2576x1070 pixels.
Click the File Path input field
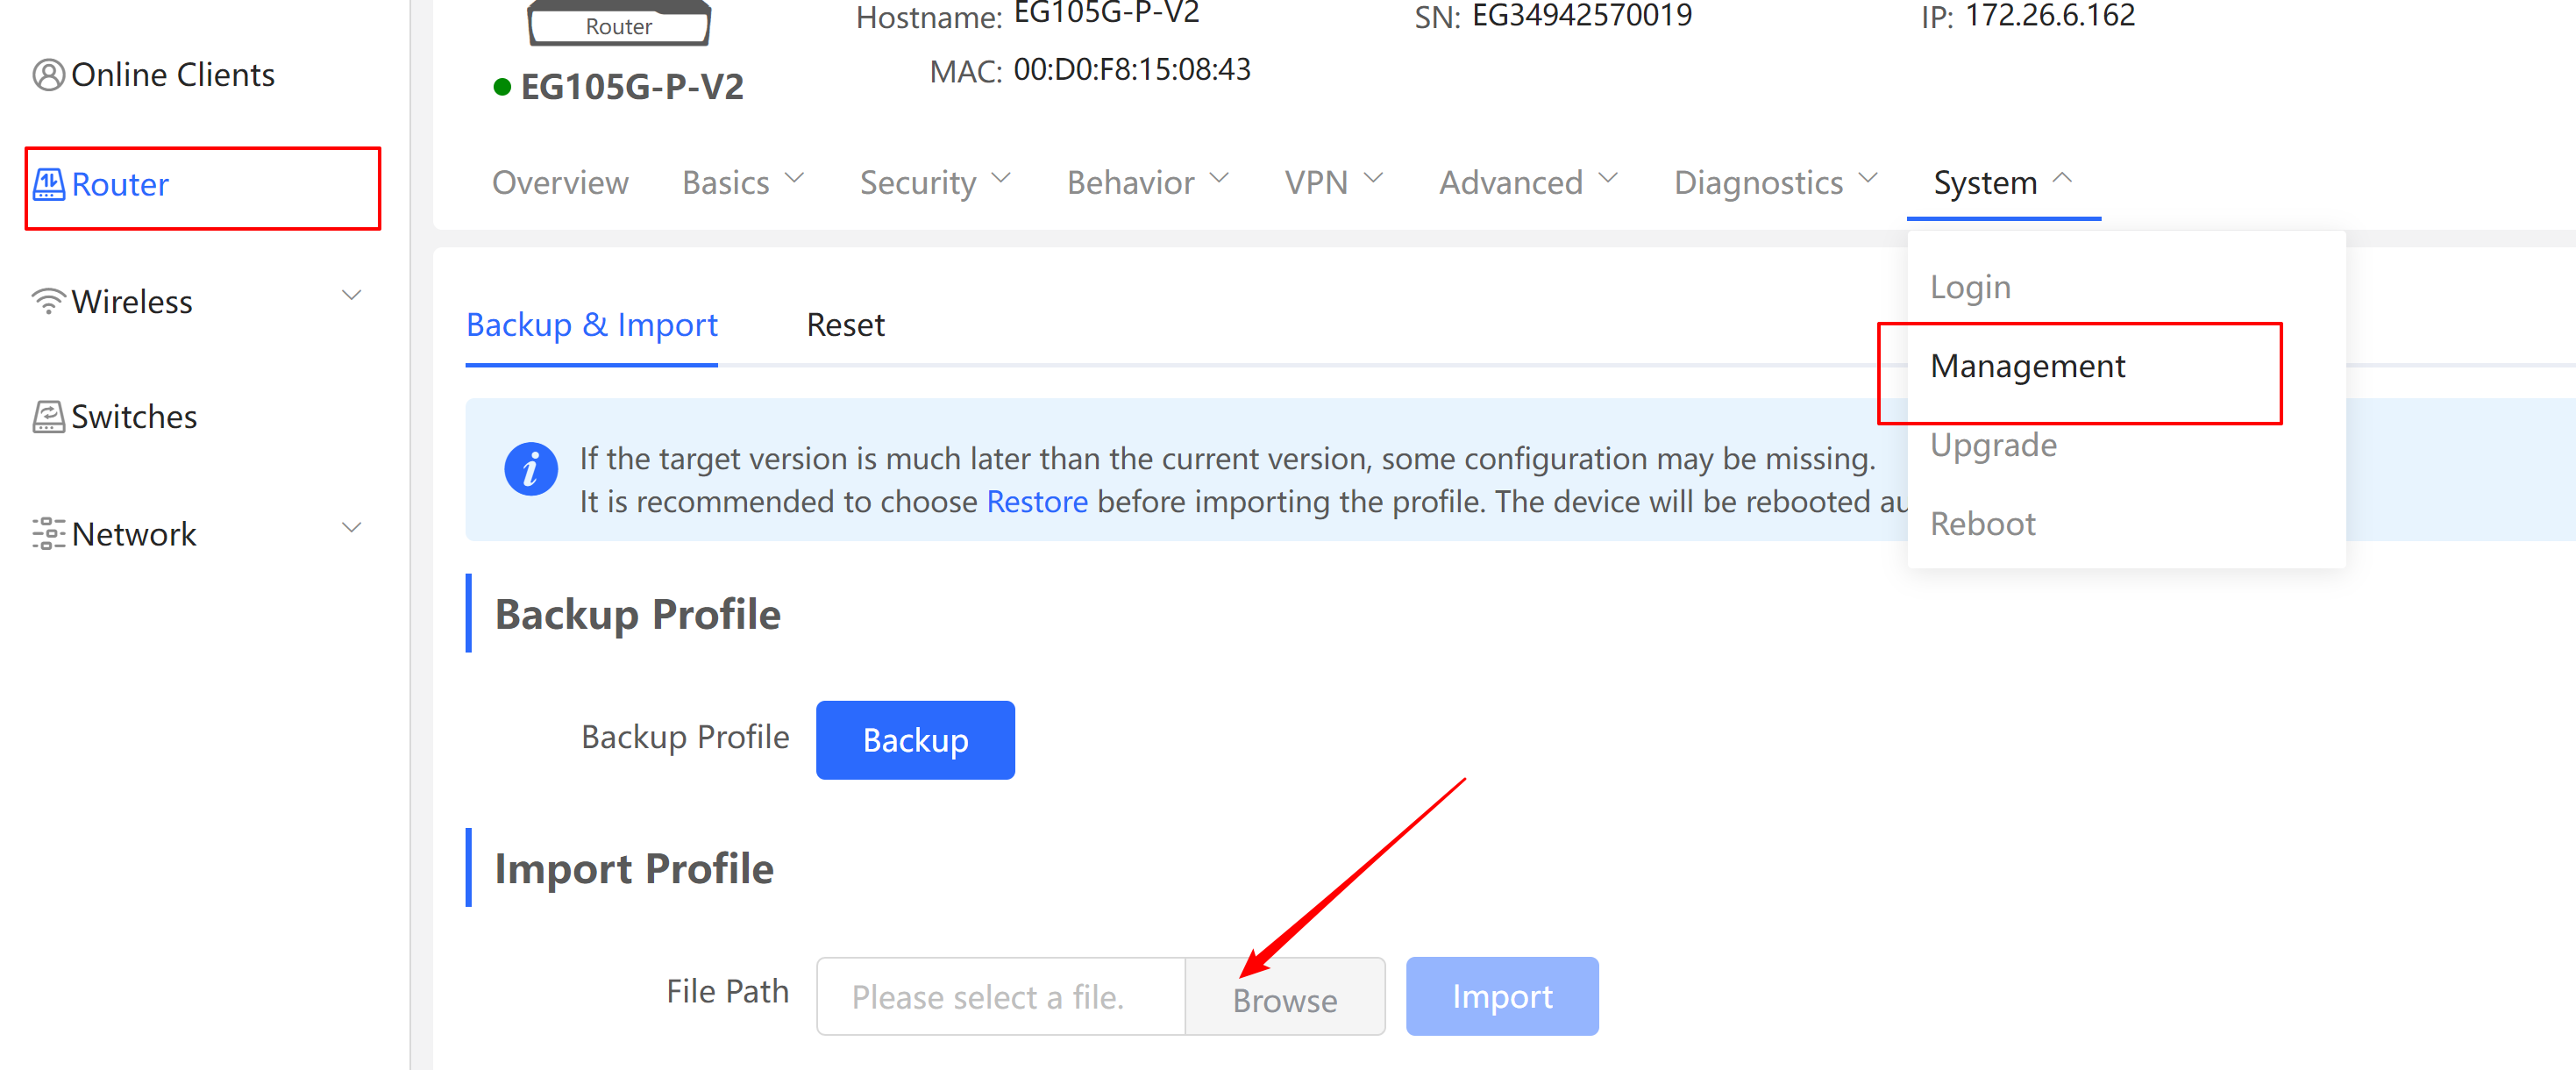1001,997
